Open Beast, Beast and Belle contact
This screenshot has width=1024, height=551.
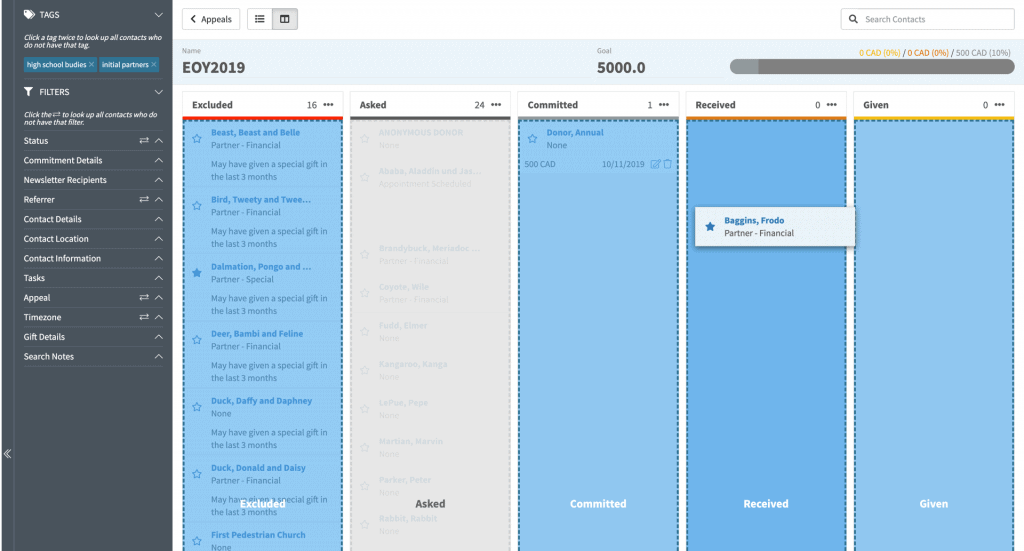(x=255, y=132)
